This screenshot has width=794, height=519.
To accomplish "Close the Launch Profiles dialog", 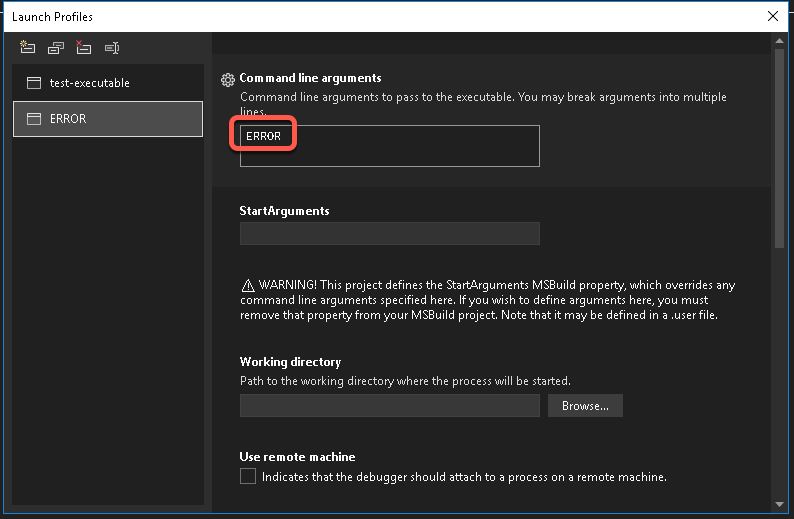I will [x=773, y=16].
